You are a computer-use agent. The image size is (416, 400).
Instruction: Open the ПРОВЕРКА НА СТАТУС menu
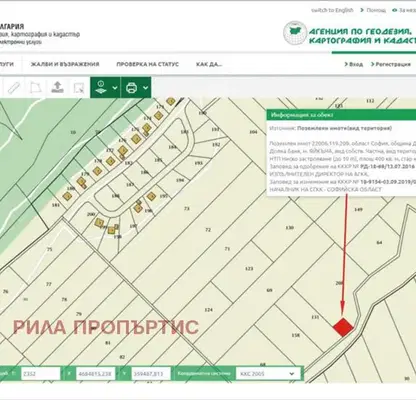coord(147,64)
